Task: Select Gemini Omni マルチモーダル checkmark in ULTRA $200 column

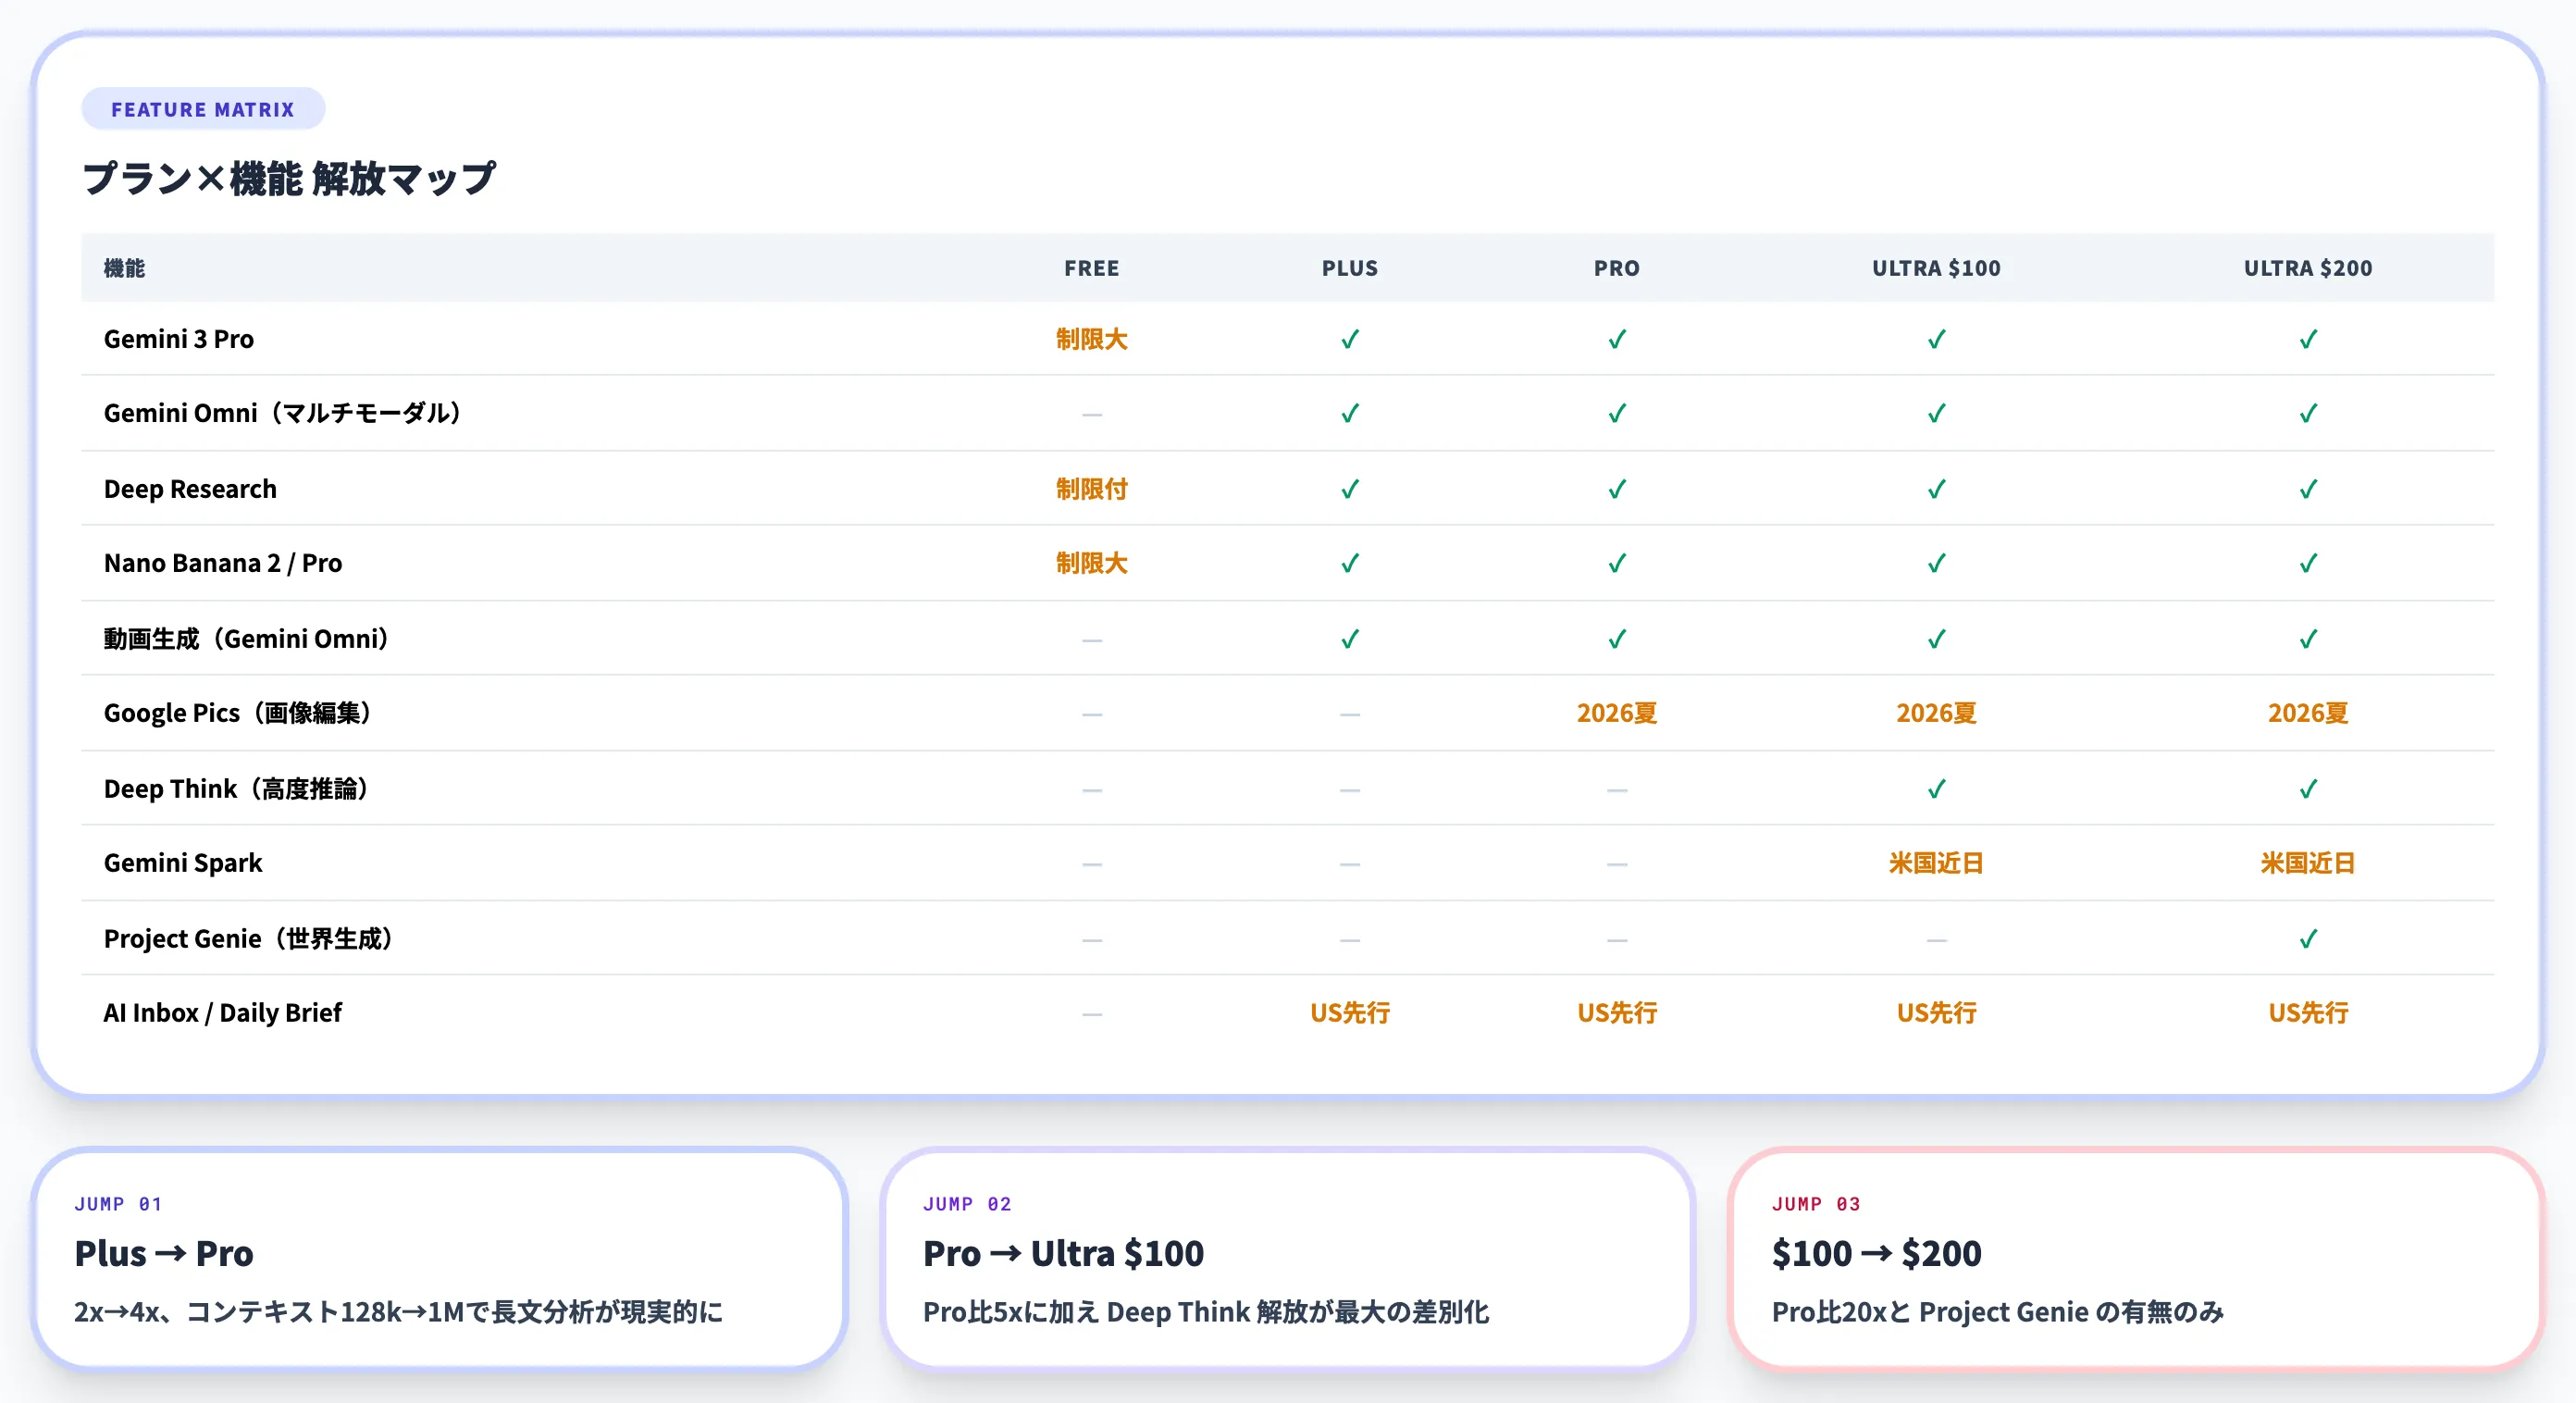Action: click(x=2308, y=413)
